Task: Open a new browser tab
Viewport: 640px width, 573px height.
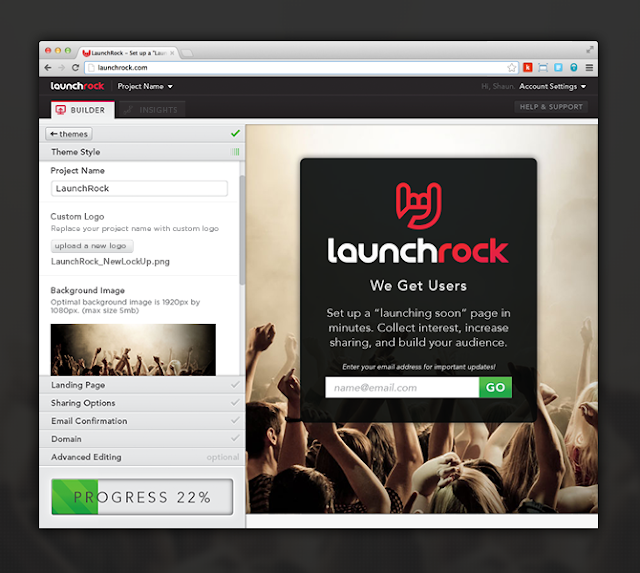Action: click(187, 53)
